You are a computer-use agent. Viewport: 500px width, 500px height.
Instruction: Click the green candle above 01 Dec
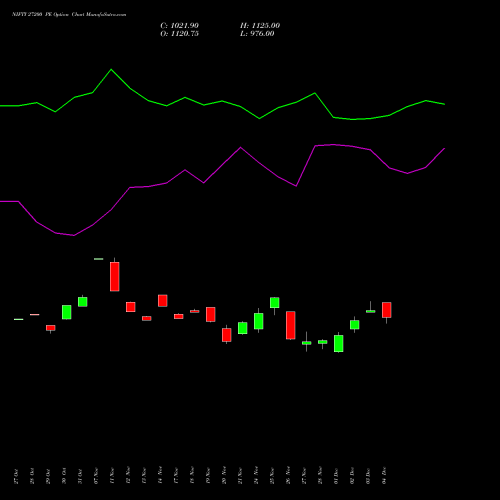coord(339,343)
